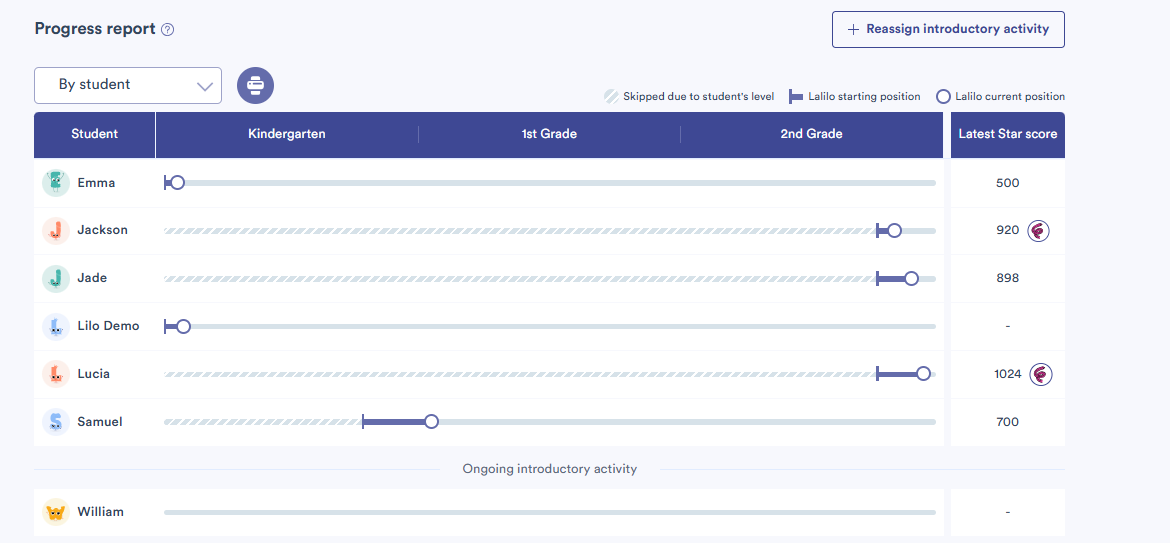Screen dimensions: 1170x543
Task: Click Reassign introductory activity button
Action: (948, 30)
